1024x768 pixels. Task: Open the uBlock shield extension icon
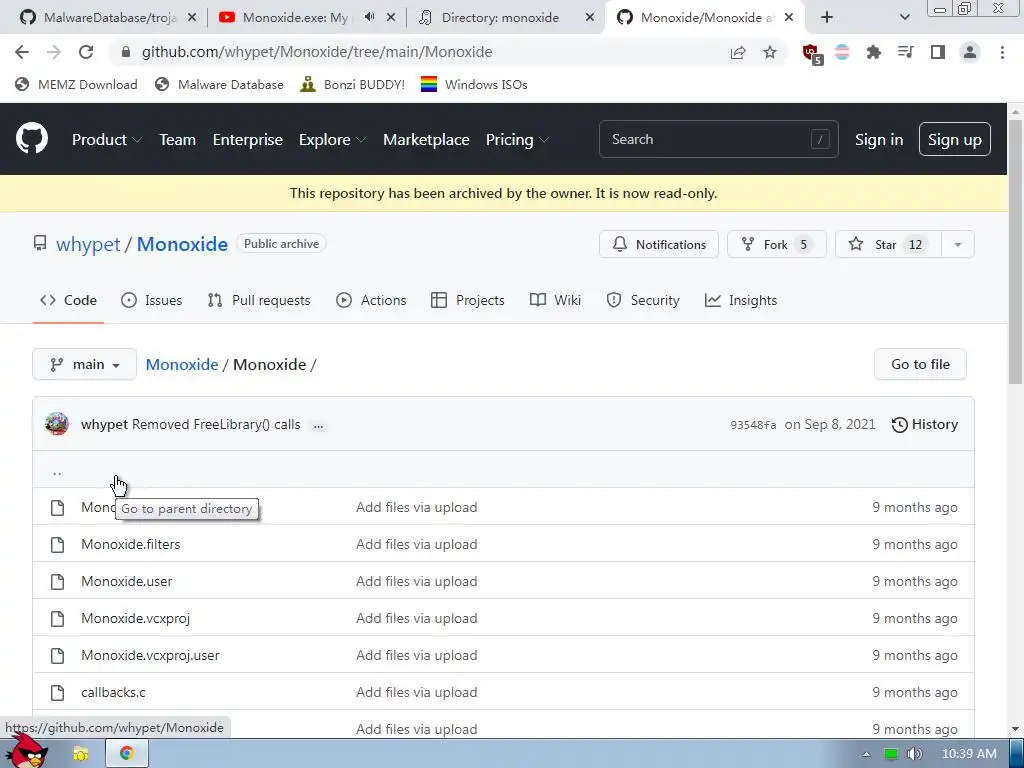point(812,53)
